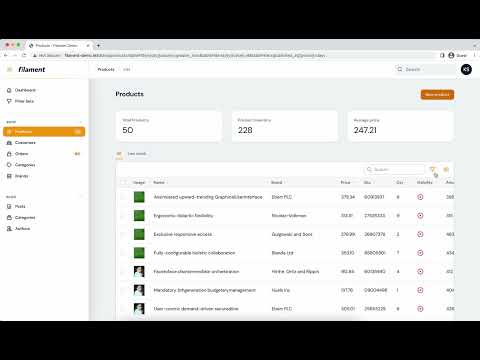The width and height of the screenshot is (480, 360).
Task: Select checkbox for Fully-configurable holistic collaboration row
Action: pos(123,253)
